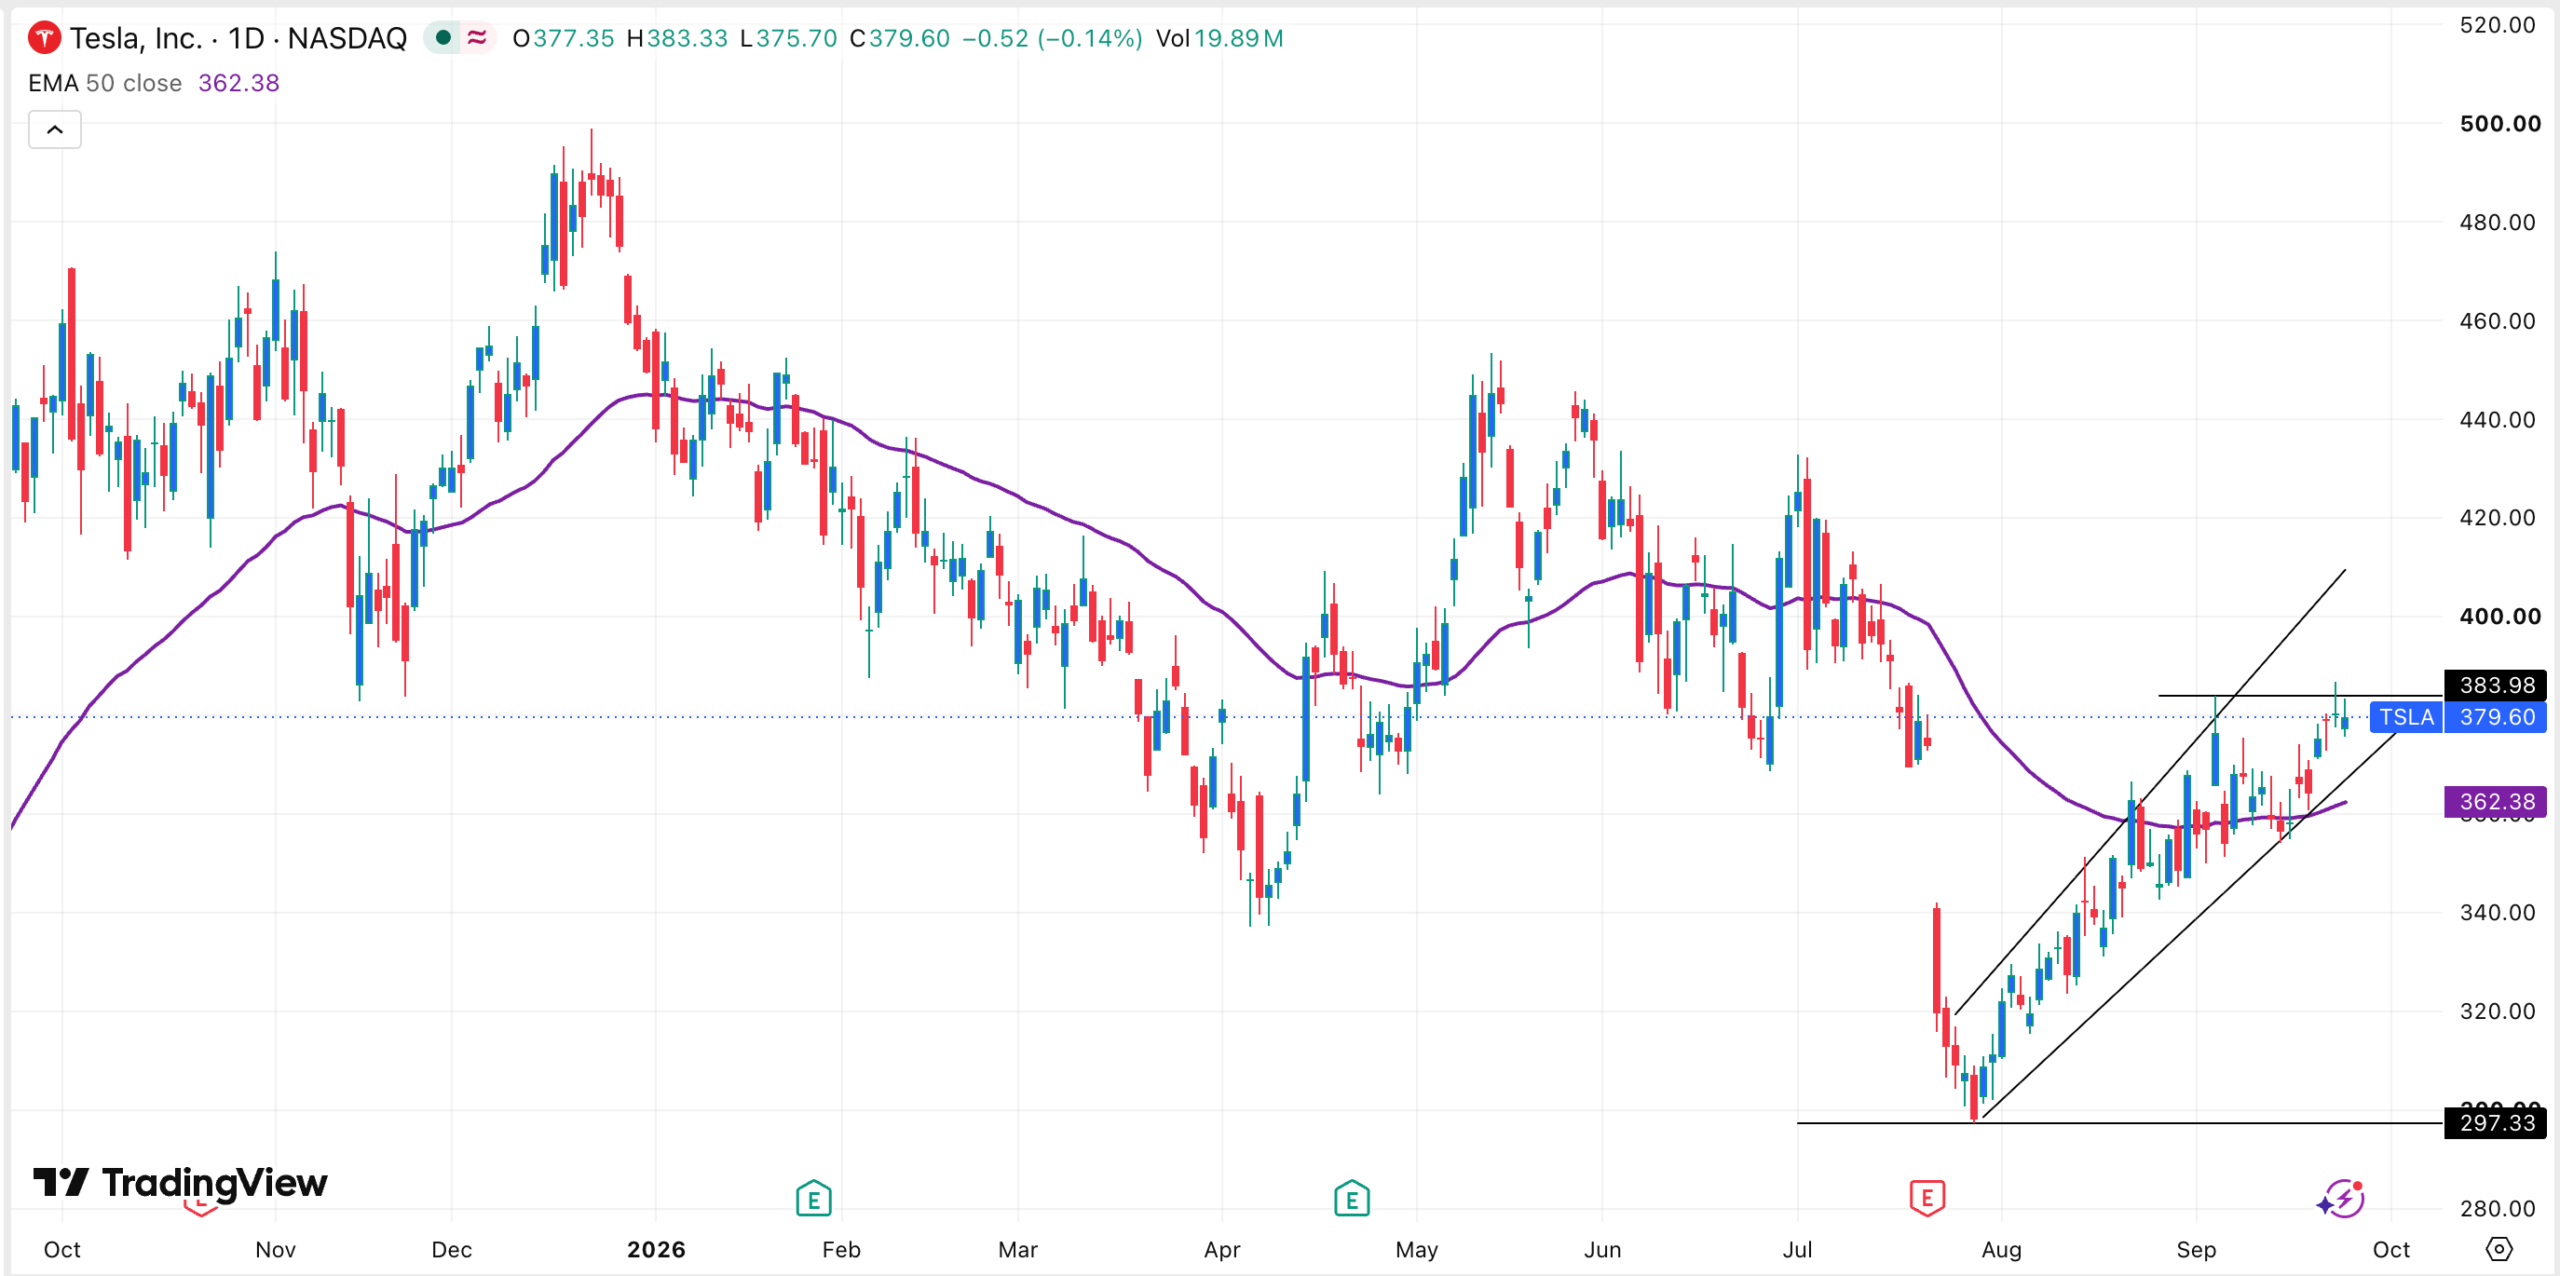Click the May label on time axis

[x=1417, y=1249]
